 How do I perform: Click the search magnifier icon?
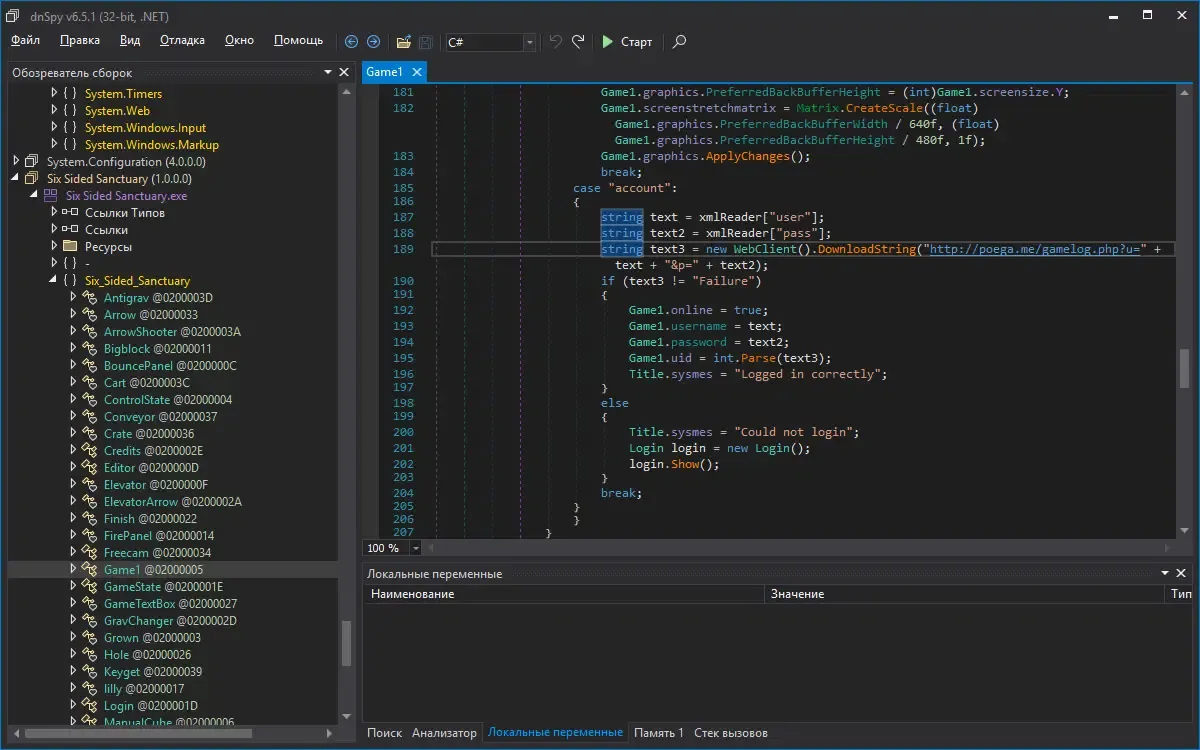(x=679, y=42)
